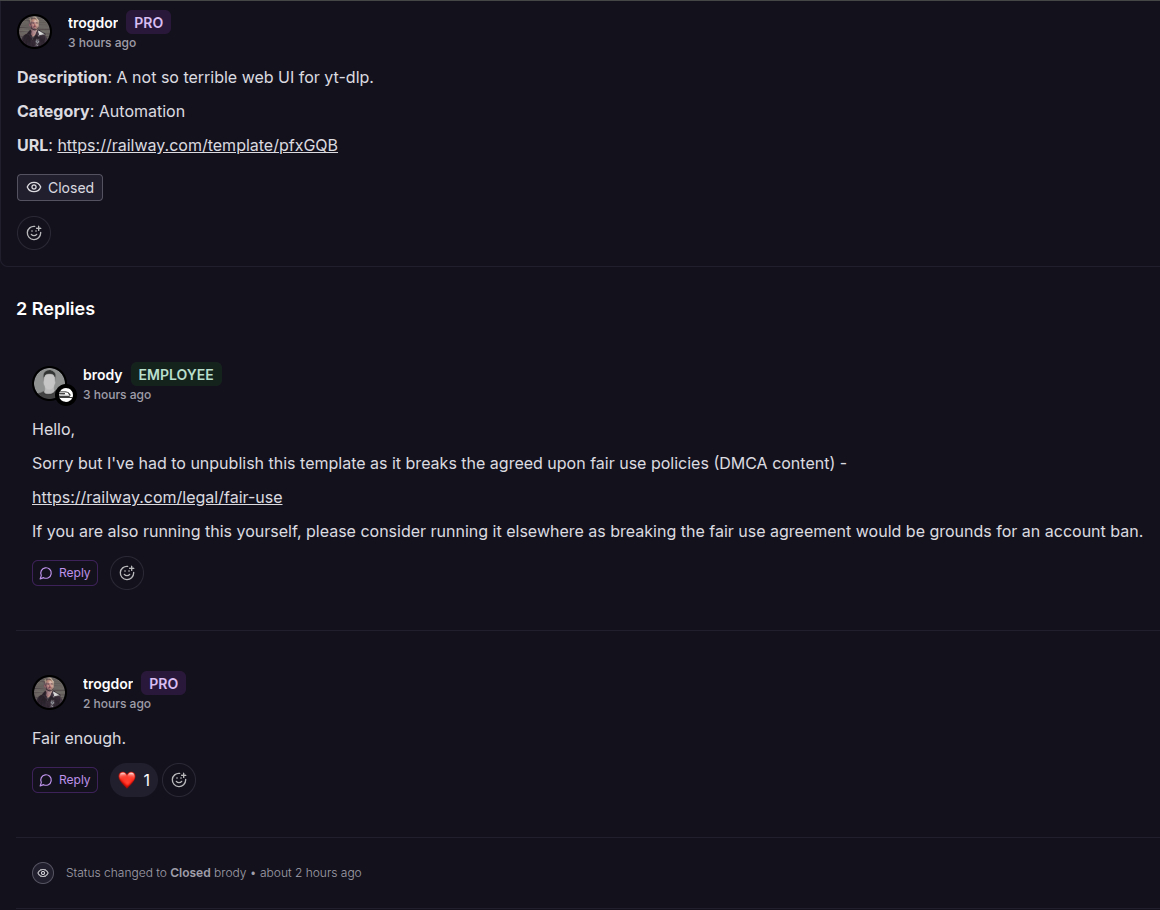Add emoji reaction to brody's reply
Image resolution: width=1160 pixels, height=910 pixels.
[x=127, y=573]
